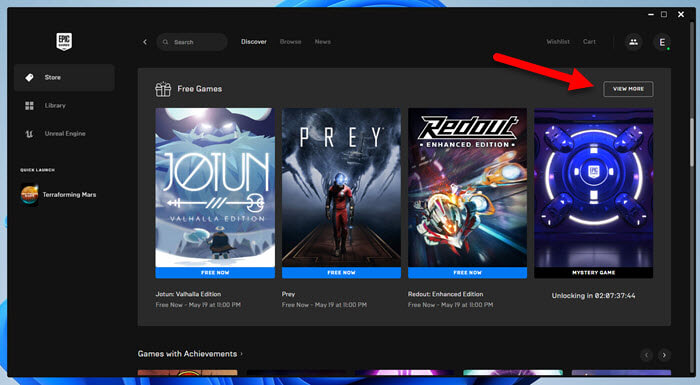
Task: Click the Library grid icon
Action: [29, 105]
